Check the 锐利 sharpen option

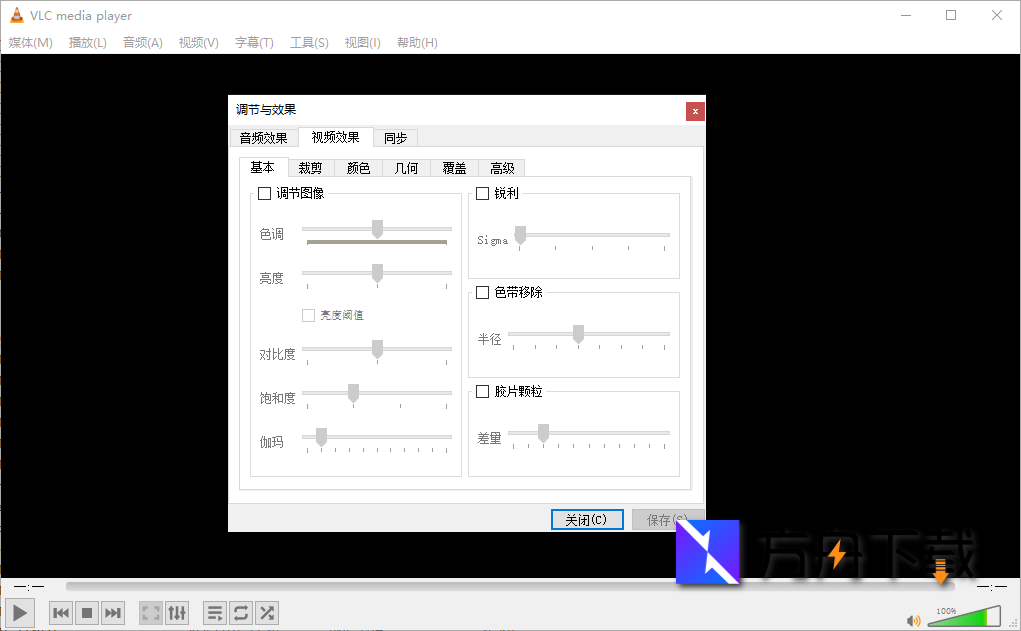coord(481,193)
